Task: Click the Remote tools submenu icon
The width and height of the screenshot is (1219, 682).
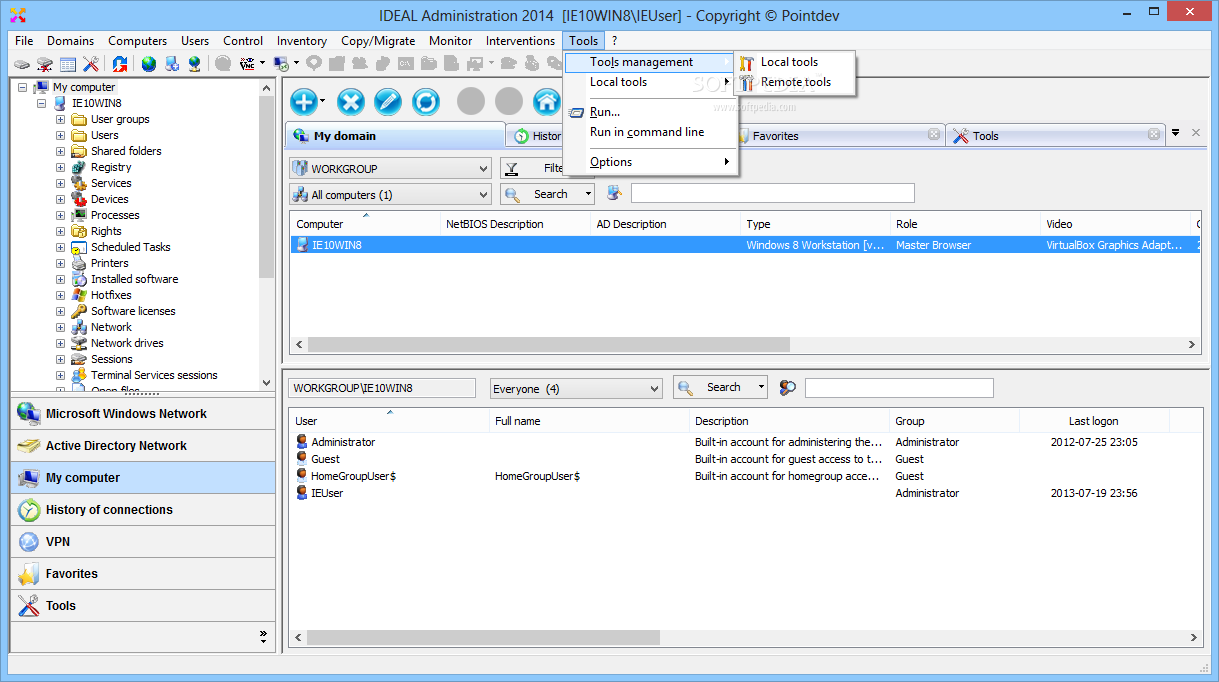Action: coord(747,83)
